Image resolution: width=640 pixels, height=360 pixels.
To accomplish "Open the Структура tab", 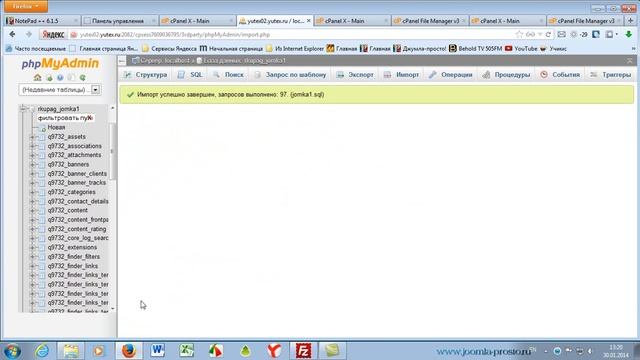I will tap(146, 75).
